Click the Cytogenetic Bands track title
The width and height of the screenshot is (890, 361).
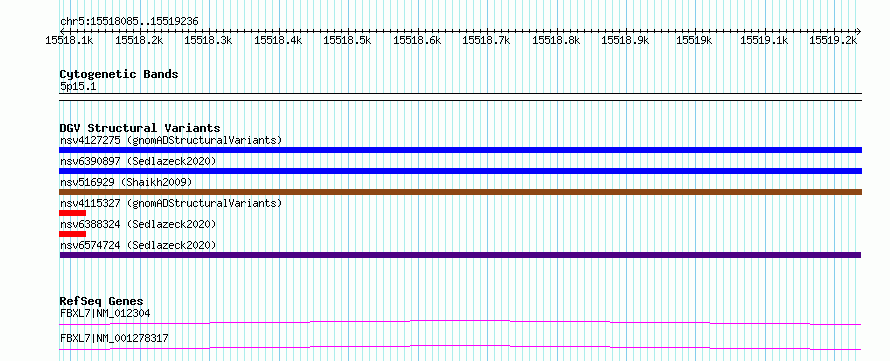click(119, 74)
